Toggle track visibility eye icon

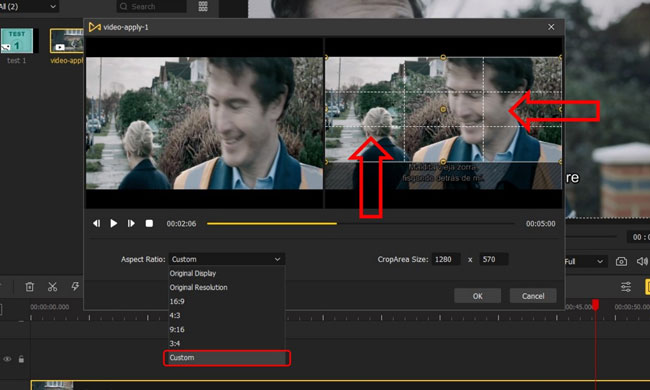[7, 359]
